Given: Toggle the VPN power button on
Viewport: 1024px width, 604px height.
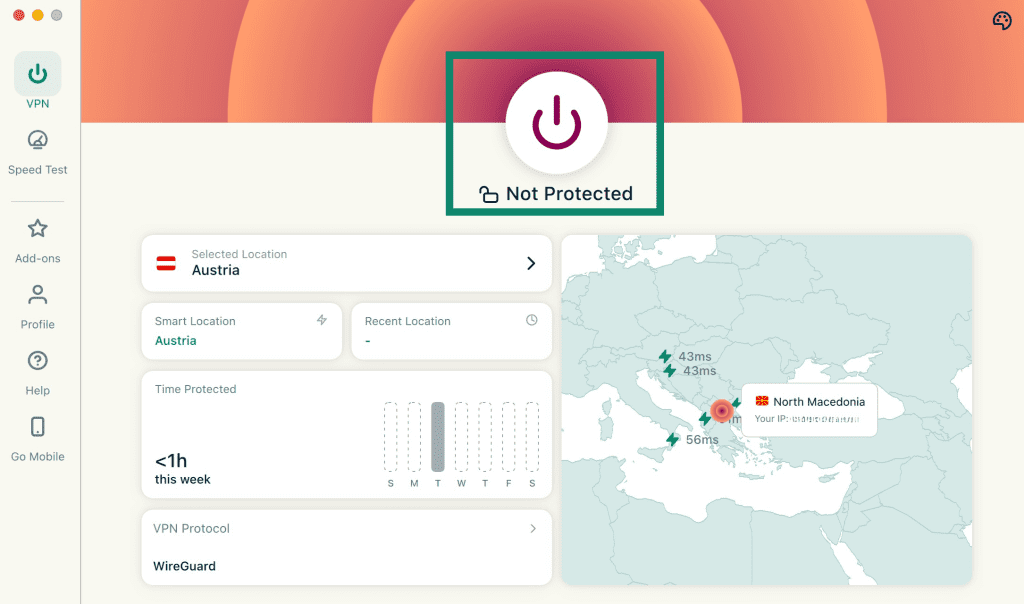Looking at the screenshot, I should pos(556,123).
